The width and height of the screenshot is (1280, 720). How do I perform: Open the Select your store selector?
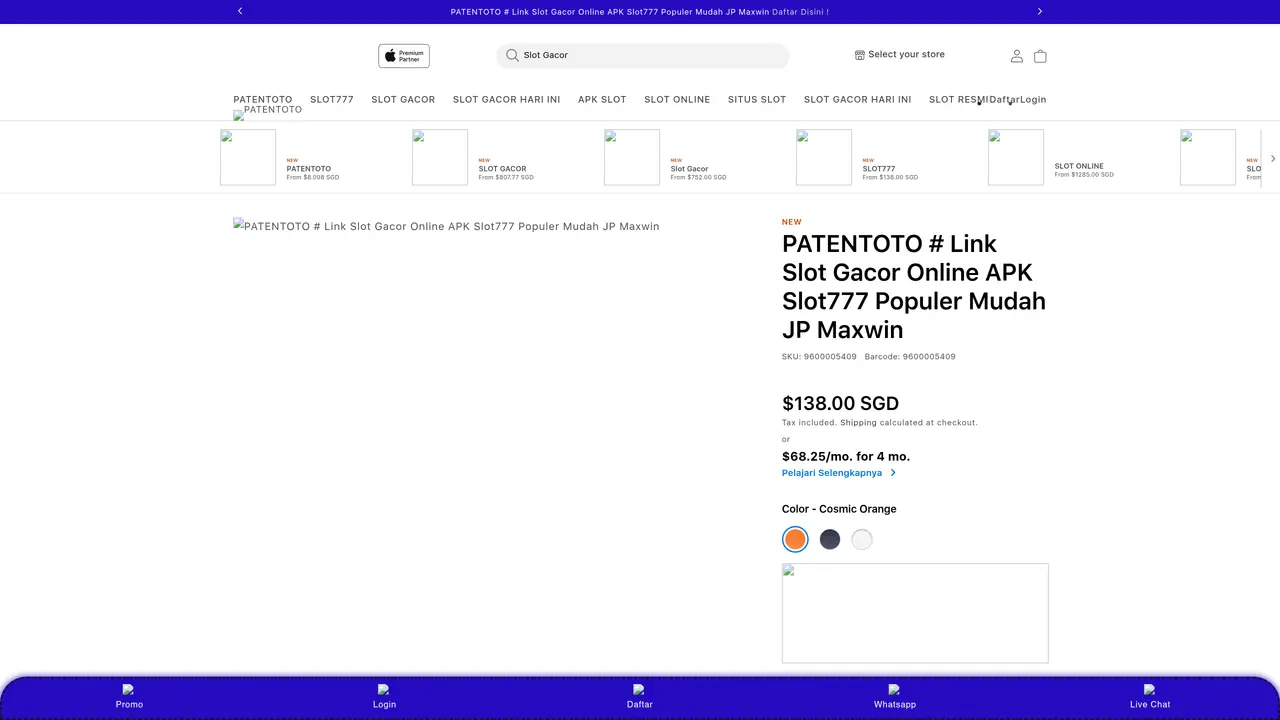click(900, 55)
